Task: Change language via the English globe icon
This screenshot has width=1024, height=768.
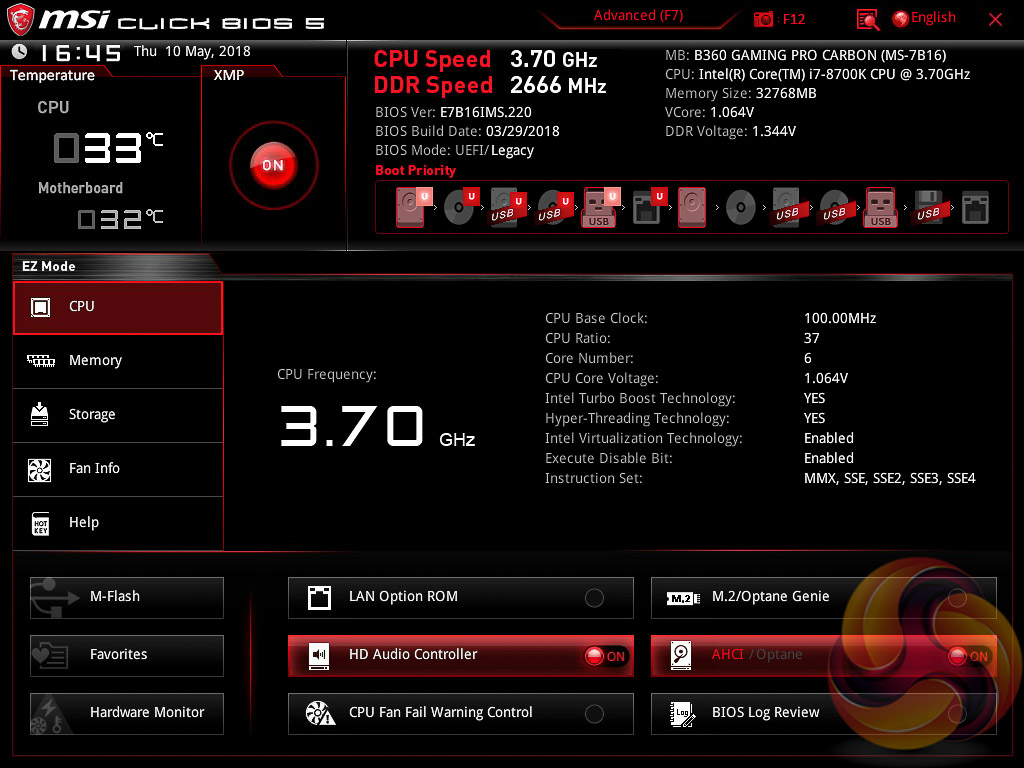Action: [925, 18]
